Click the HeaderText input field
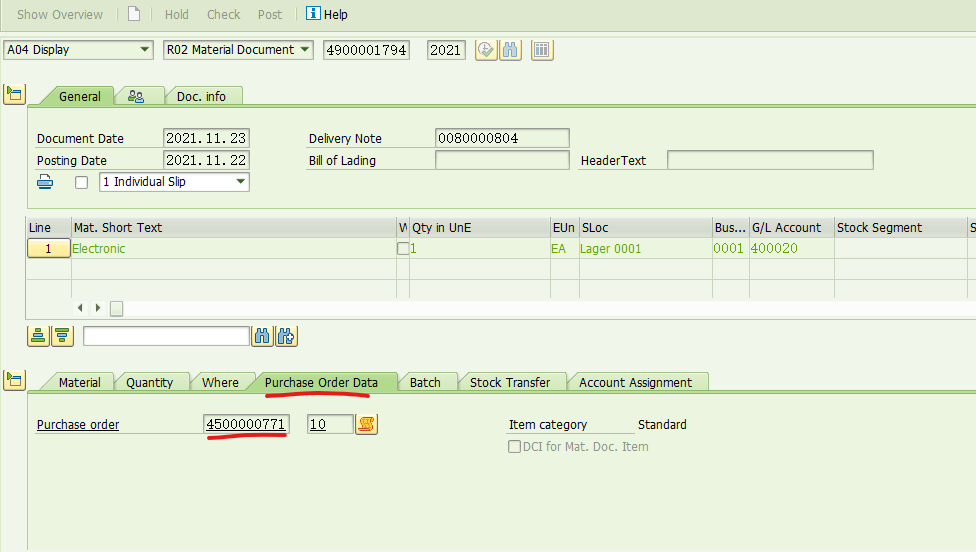 770,160
